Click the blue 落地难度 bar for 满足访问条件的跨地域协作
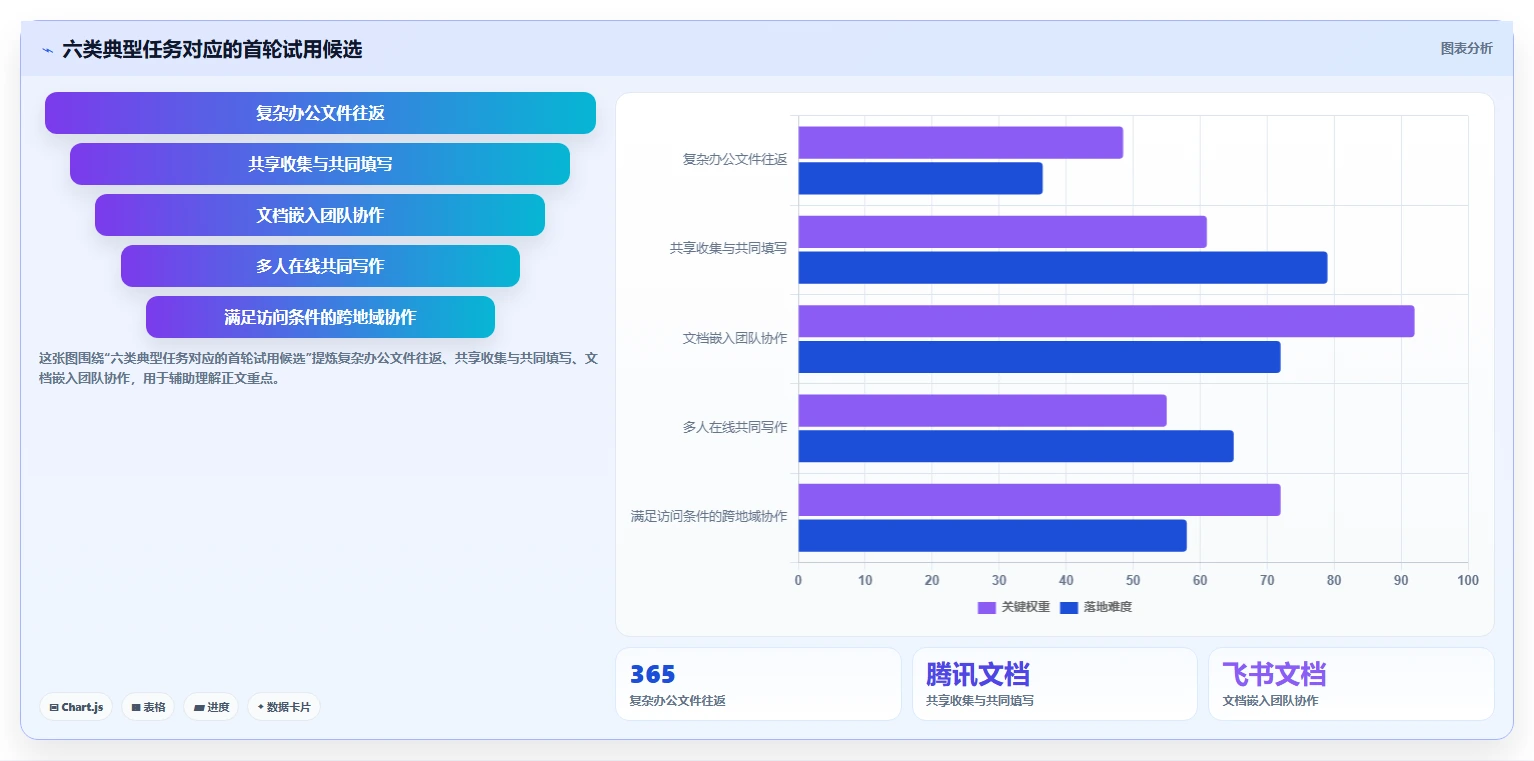This screenshot has width=1534, height=761. pos(992,535)
